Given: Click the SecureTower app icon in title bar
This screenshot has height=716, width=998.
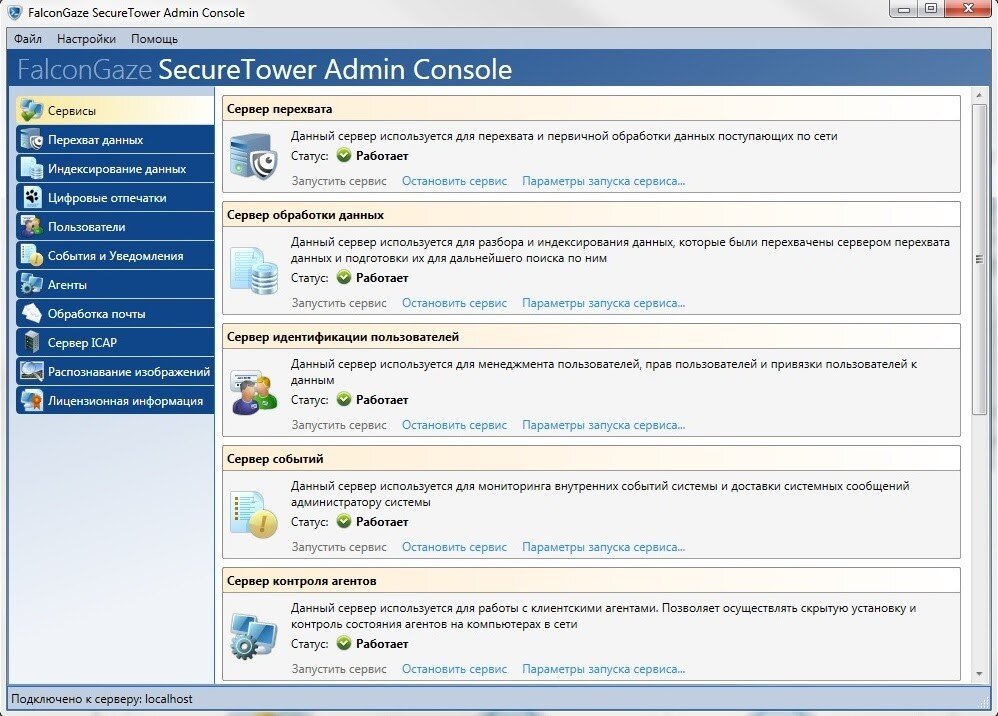Looking at the screenshot, I should coord(14,12).
